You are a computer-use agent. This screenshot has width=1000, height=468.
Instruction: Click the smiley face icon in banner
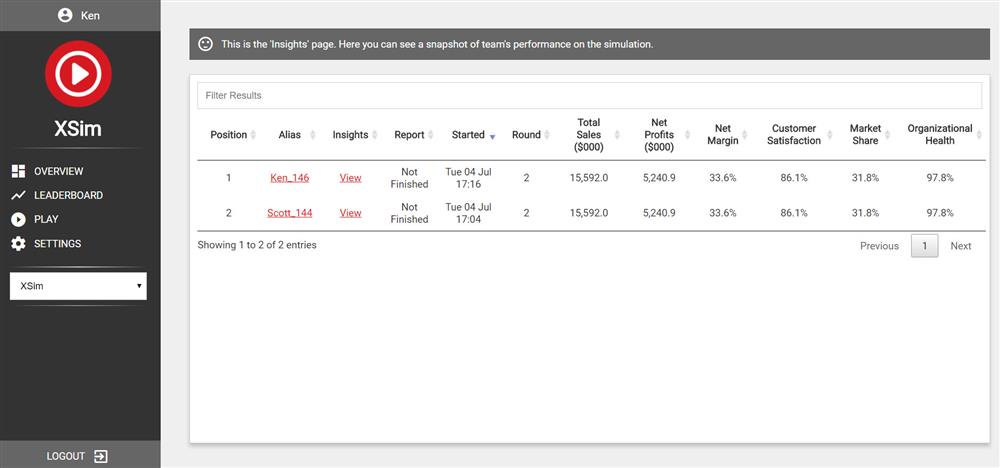[205, 44]
